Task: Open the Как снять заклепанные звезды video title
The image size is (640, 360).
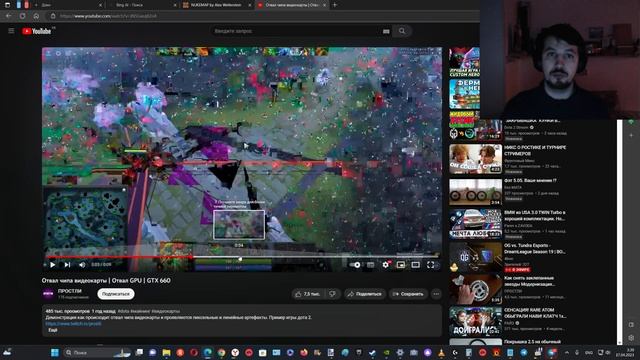Action: (529, 281)
